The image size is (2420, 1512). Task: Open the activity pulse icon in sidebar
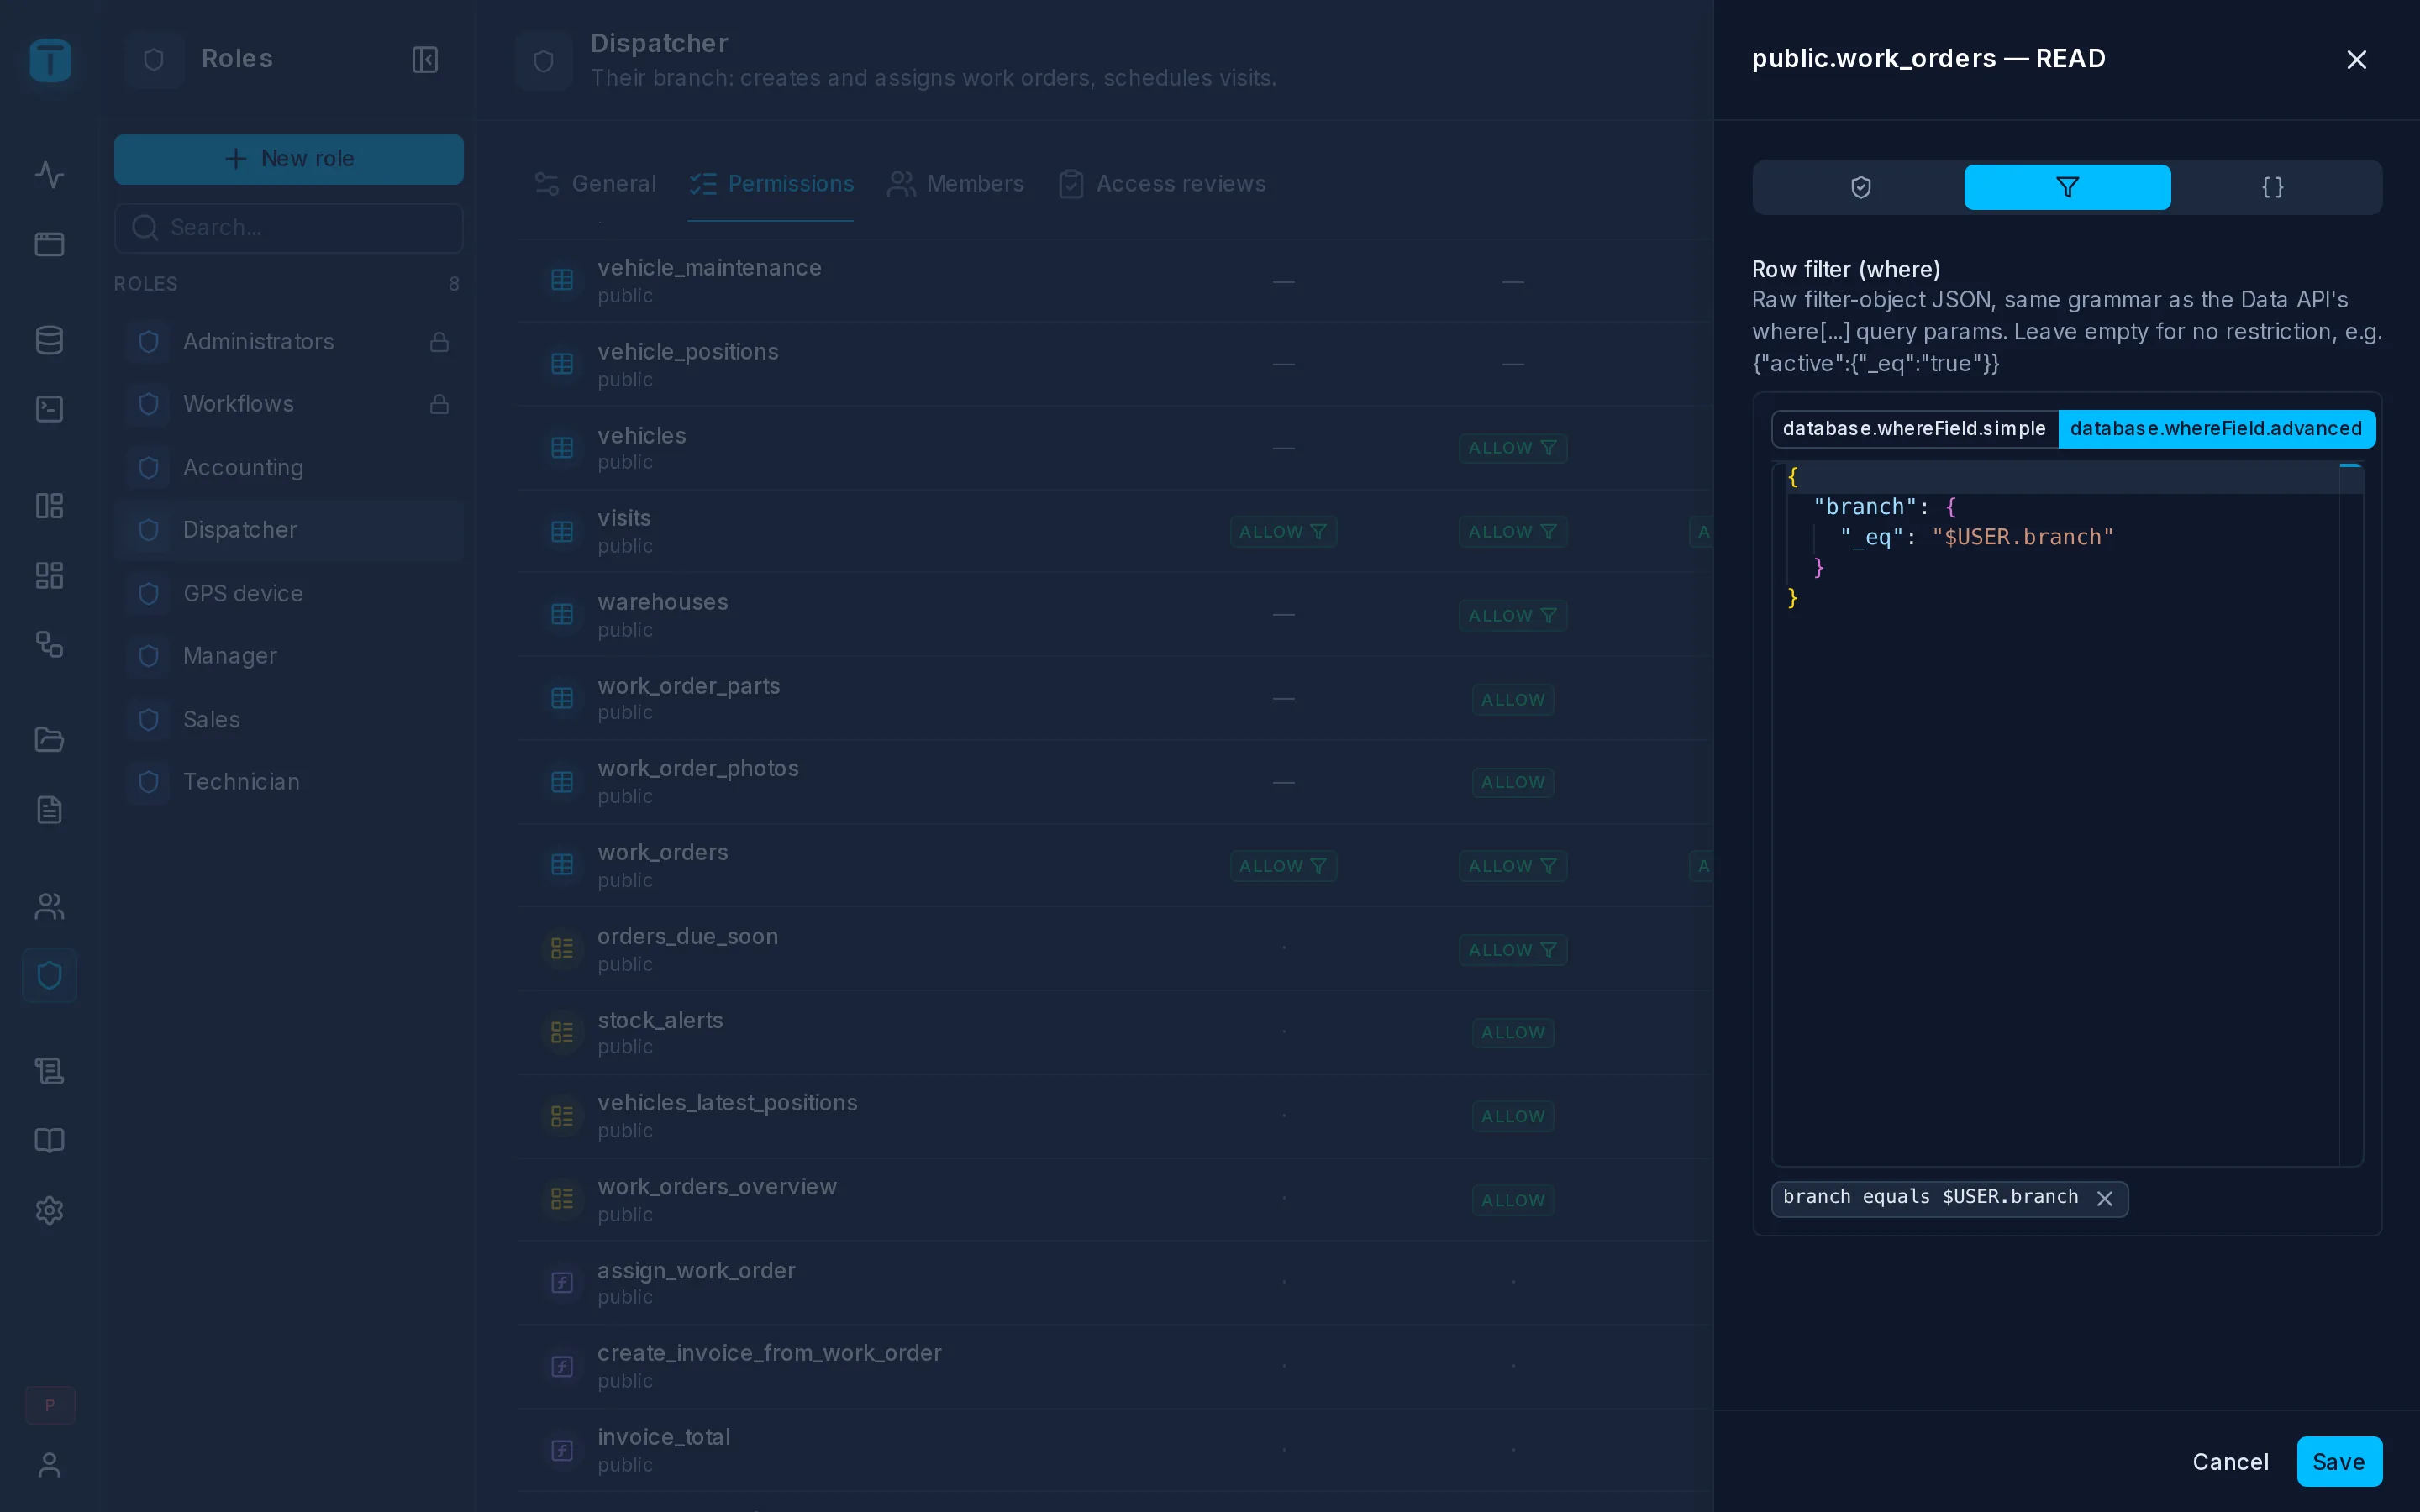(x=49, y=175)
